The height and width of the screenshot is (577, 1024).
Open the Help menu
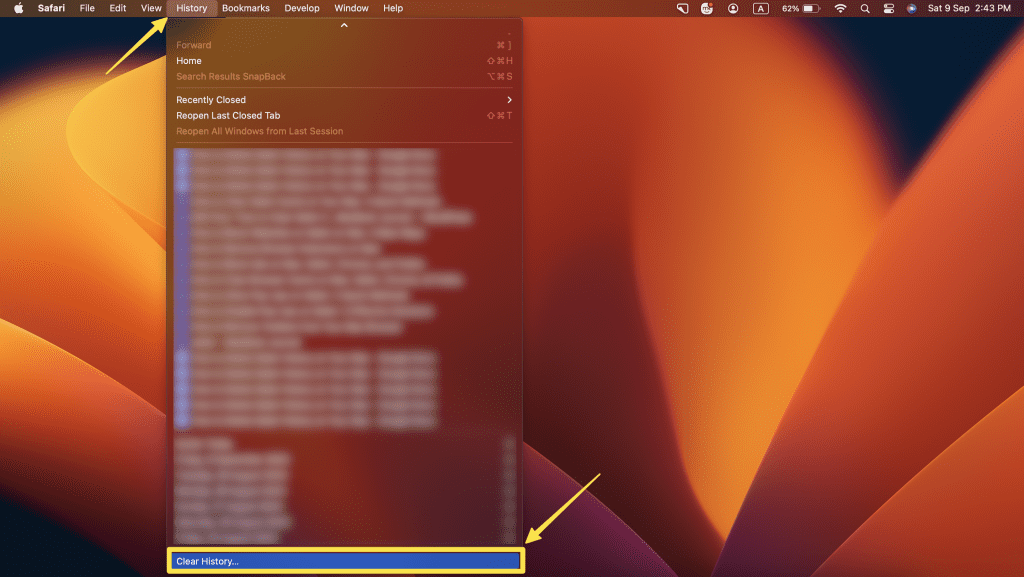393,8
